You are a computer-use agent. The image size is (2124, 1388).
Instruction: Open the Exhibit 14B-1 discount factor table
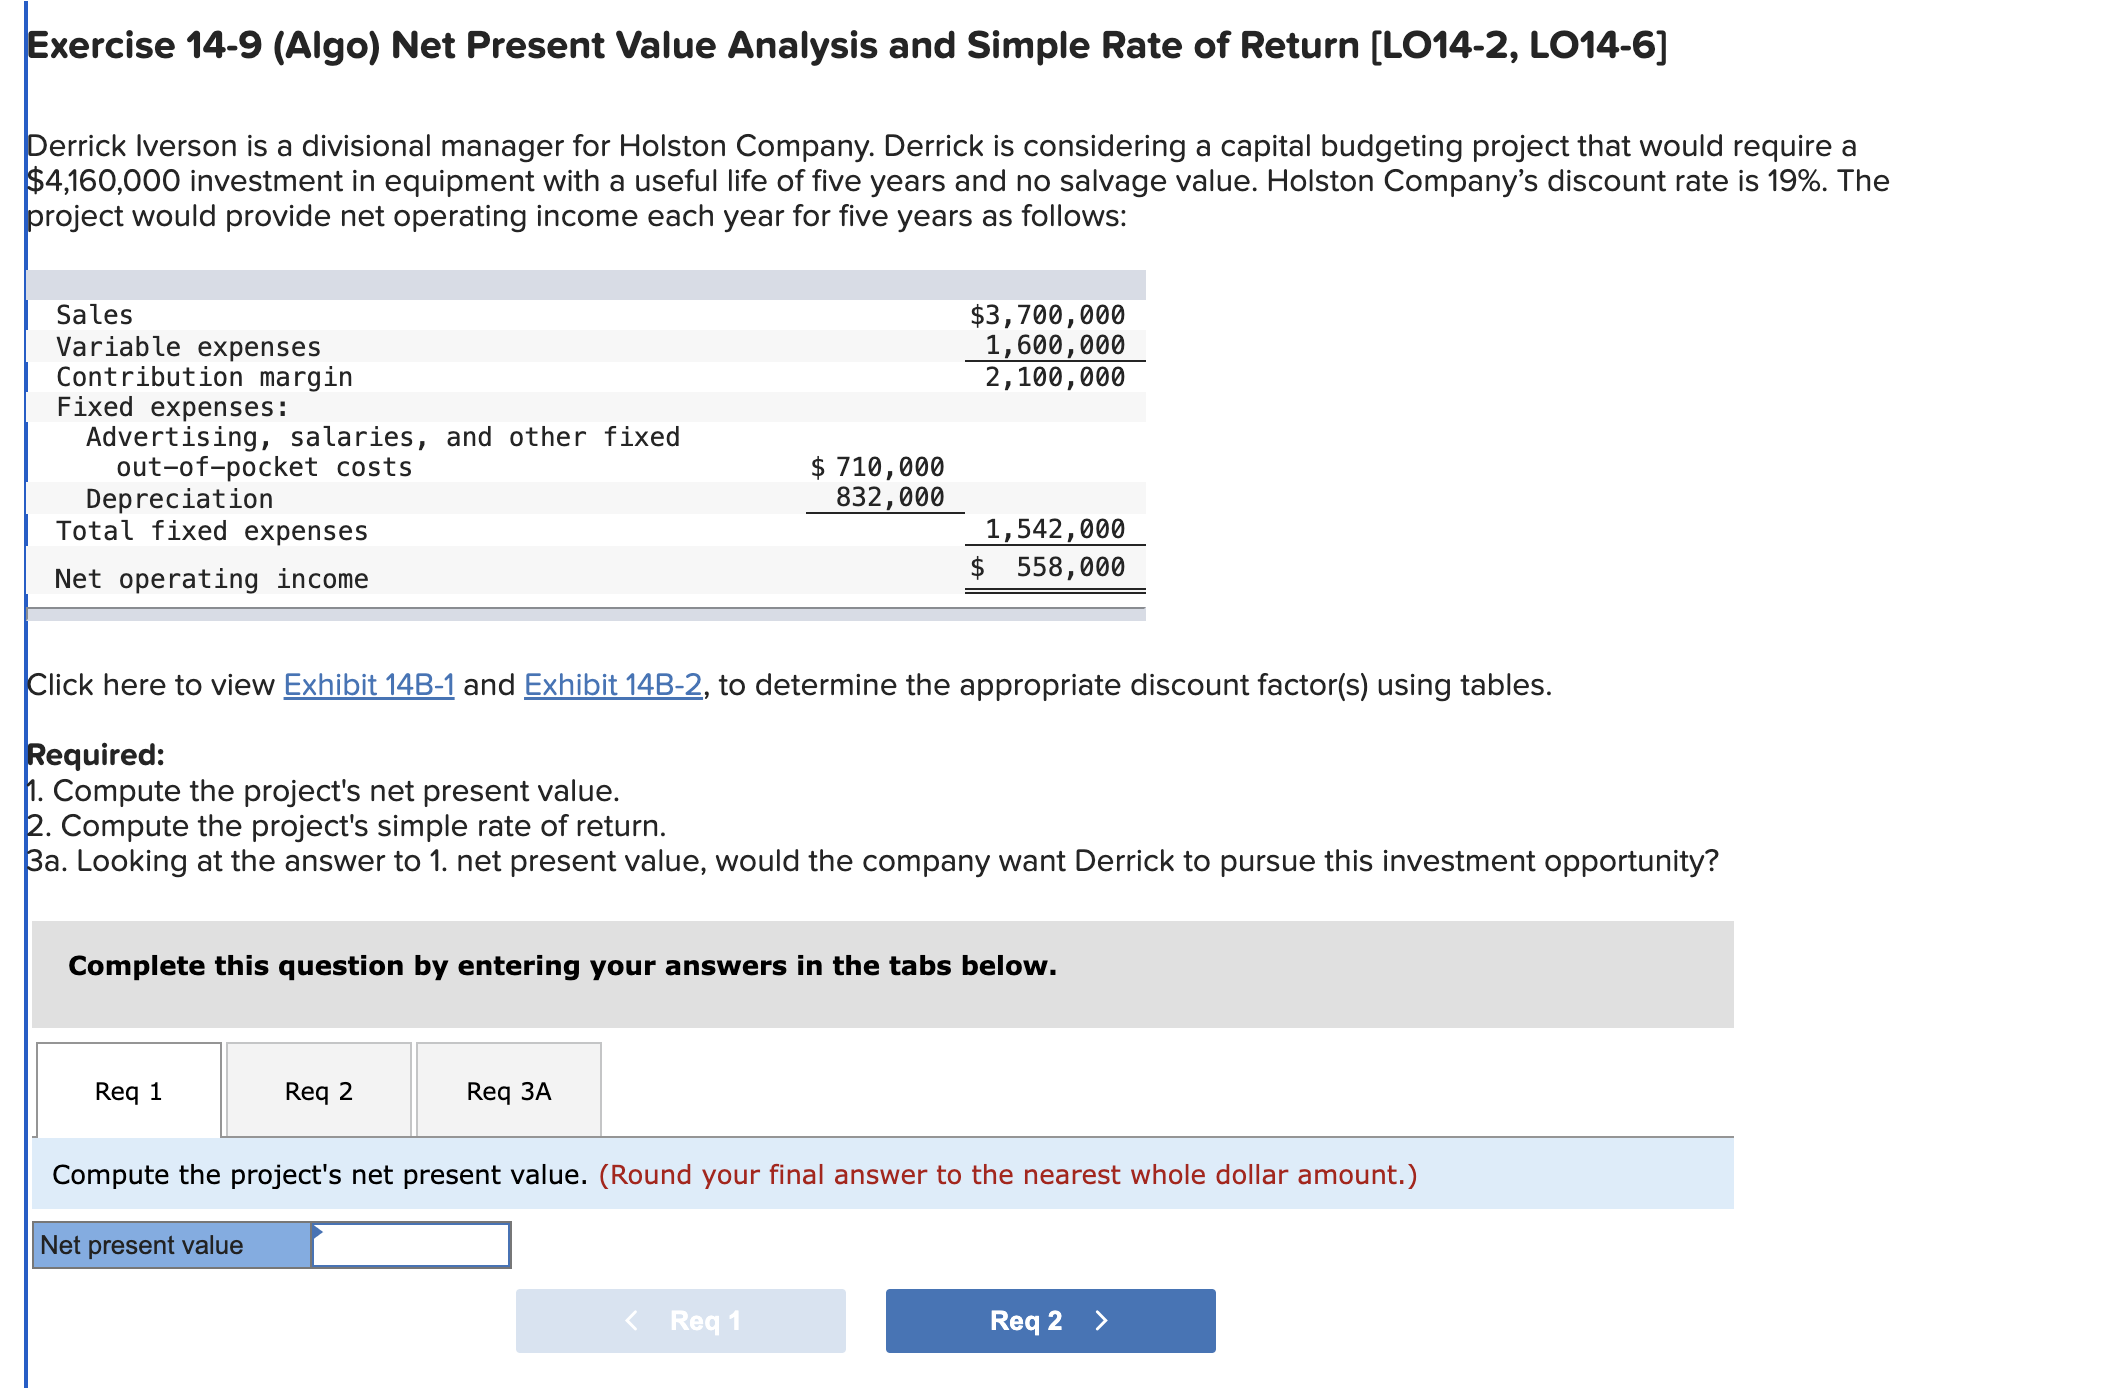[368, 685]
